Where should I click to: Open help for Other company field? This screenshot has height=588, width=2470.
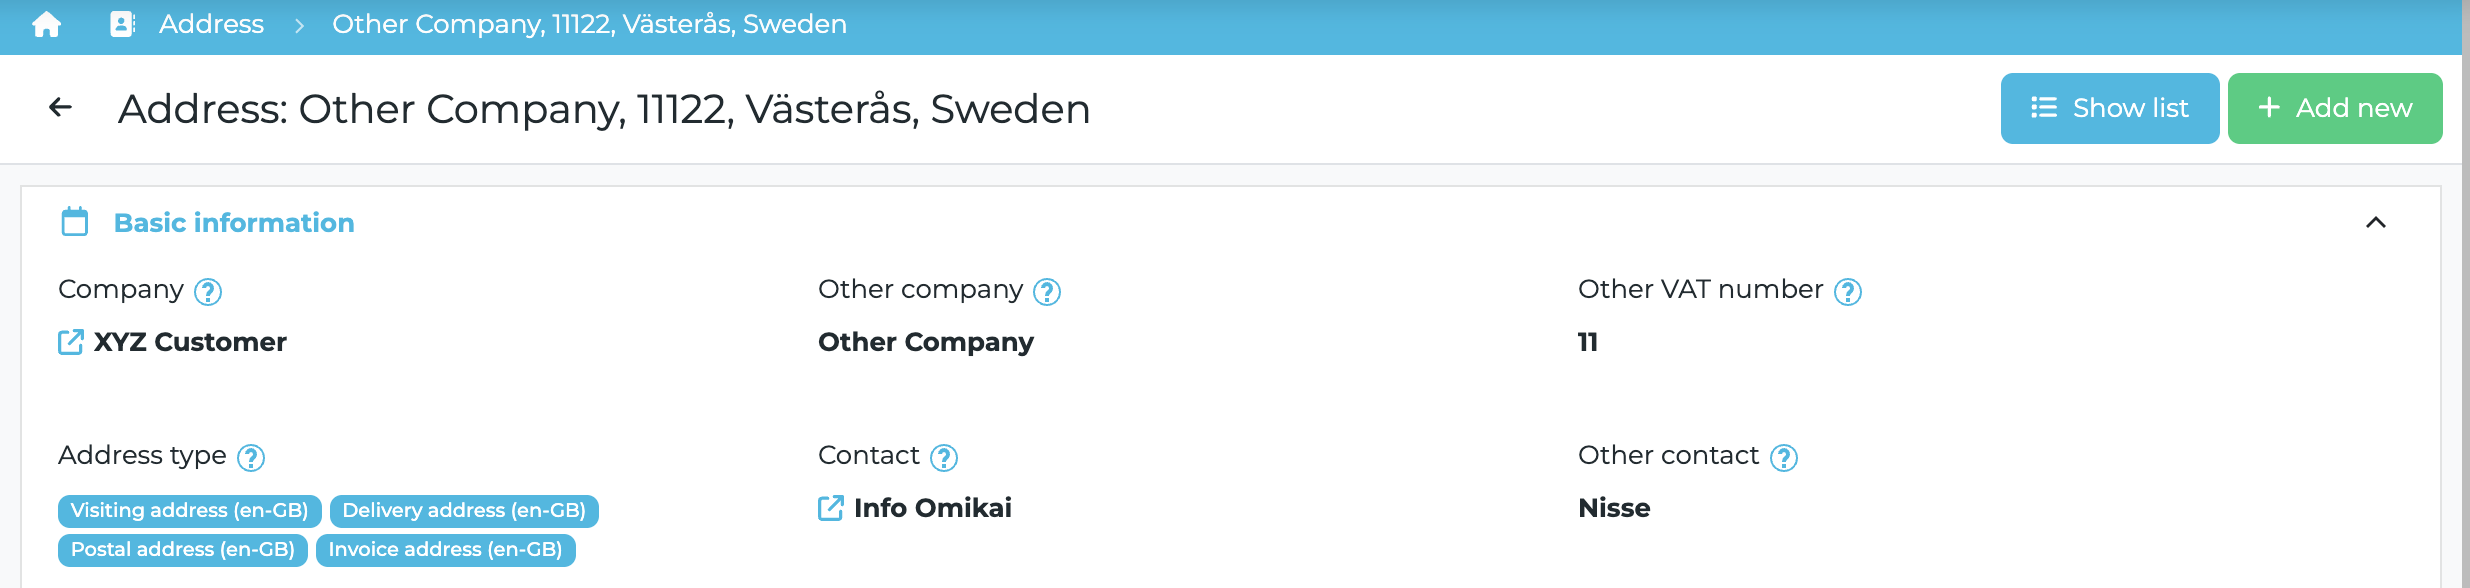[x=1047, y=292]
